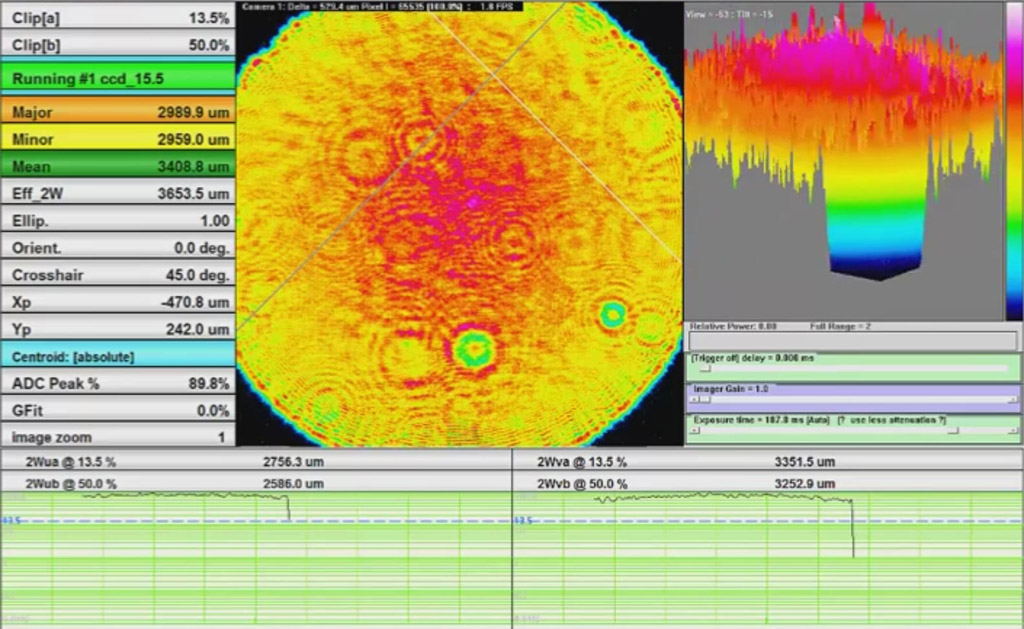
Task: Click the Imager Gain slider thumb
Action: coord(705,399)
